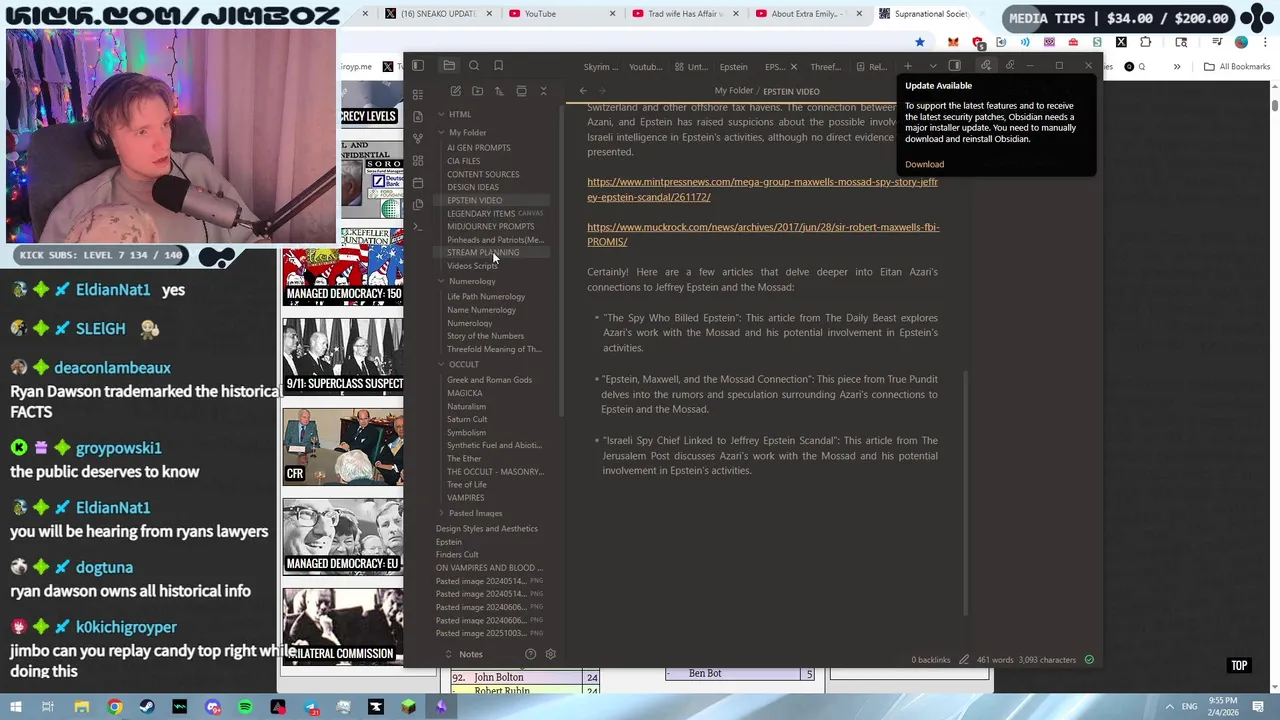The width and height of the screenshot is (1280, 720).
Task: Click the top ribbon list icon in Obsidian
Action: coord(418,94)
